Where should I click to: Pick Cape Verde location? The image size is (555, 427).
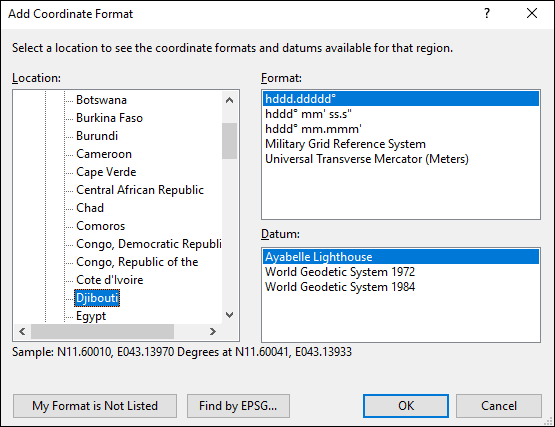point(106,172)
